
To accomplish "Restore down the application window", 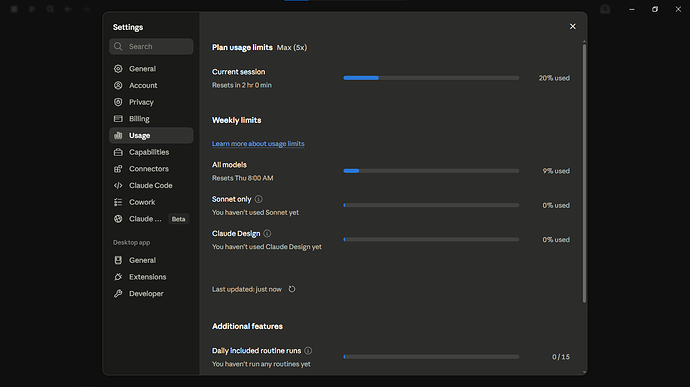I will pos(655,9).
